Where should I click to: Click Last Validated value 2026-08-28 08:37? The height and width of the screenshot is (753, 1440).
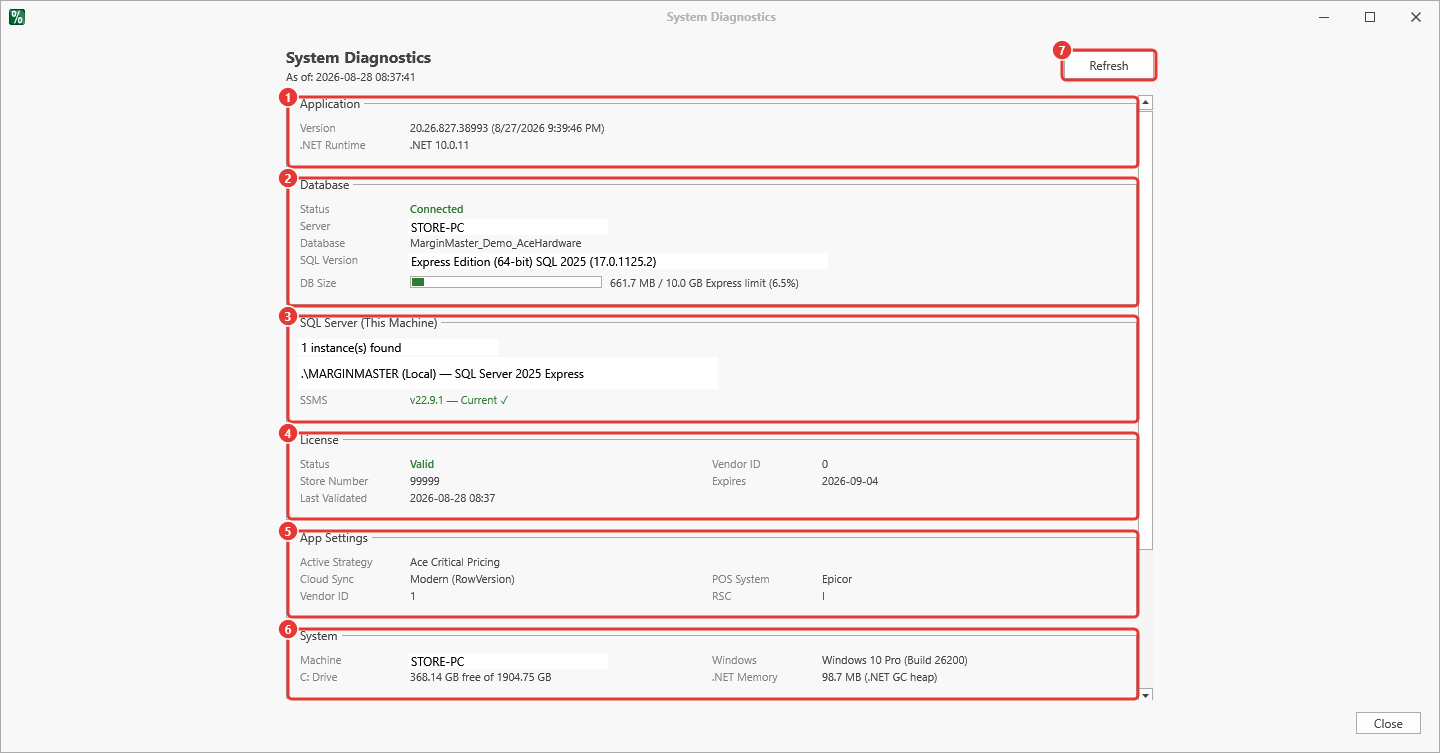(452, 498)
